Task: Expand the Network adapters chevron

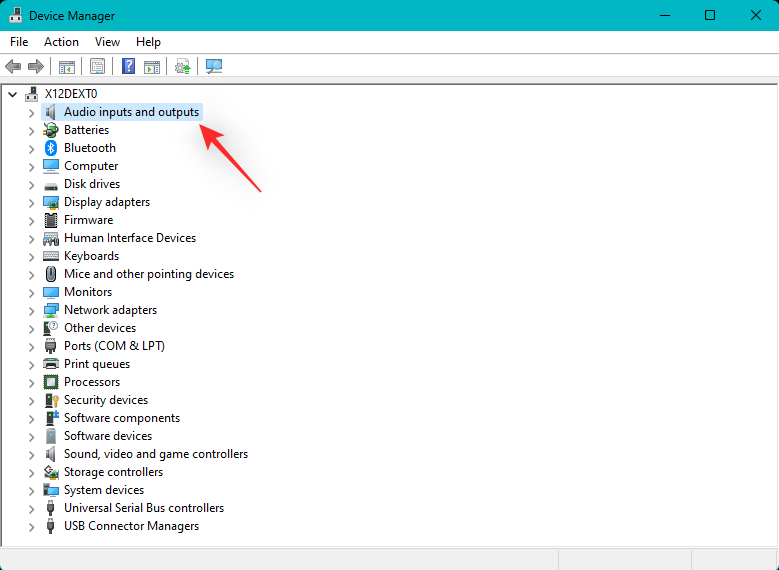Action: pos(31,310)
